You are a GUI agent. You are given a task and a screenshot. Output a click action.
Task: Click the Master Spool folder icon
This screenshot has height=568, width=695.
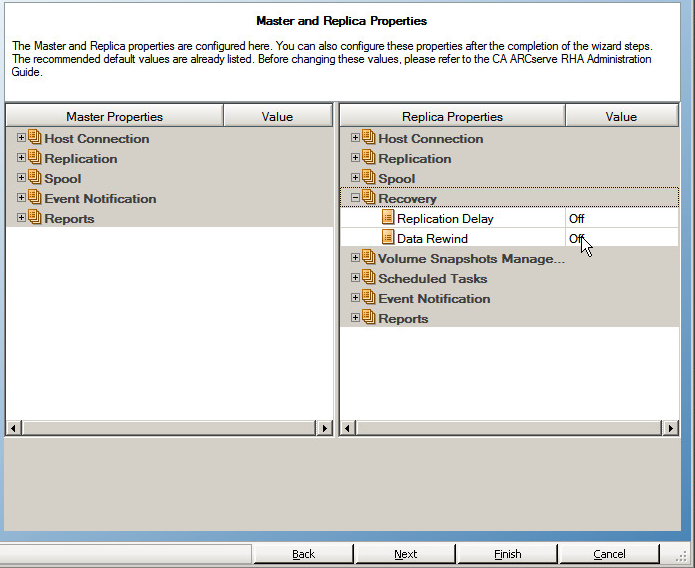[x=35, y=178]
